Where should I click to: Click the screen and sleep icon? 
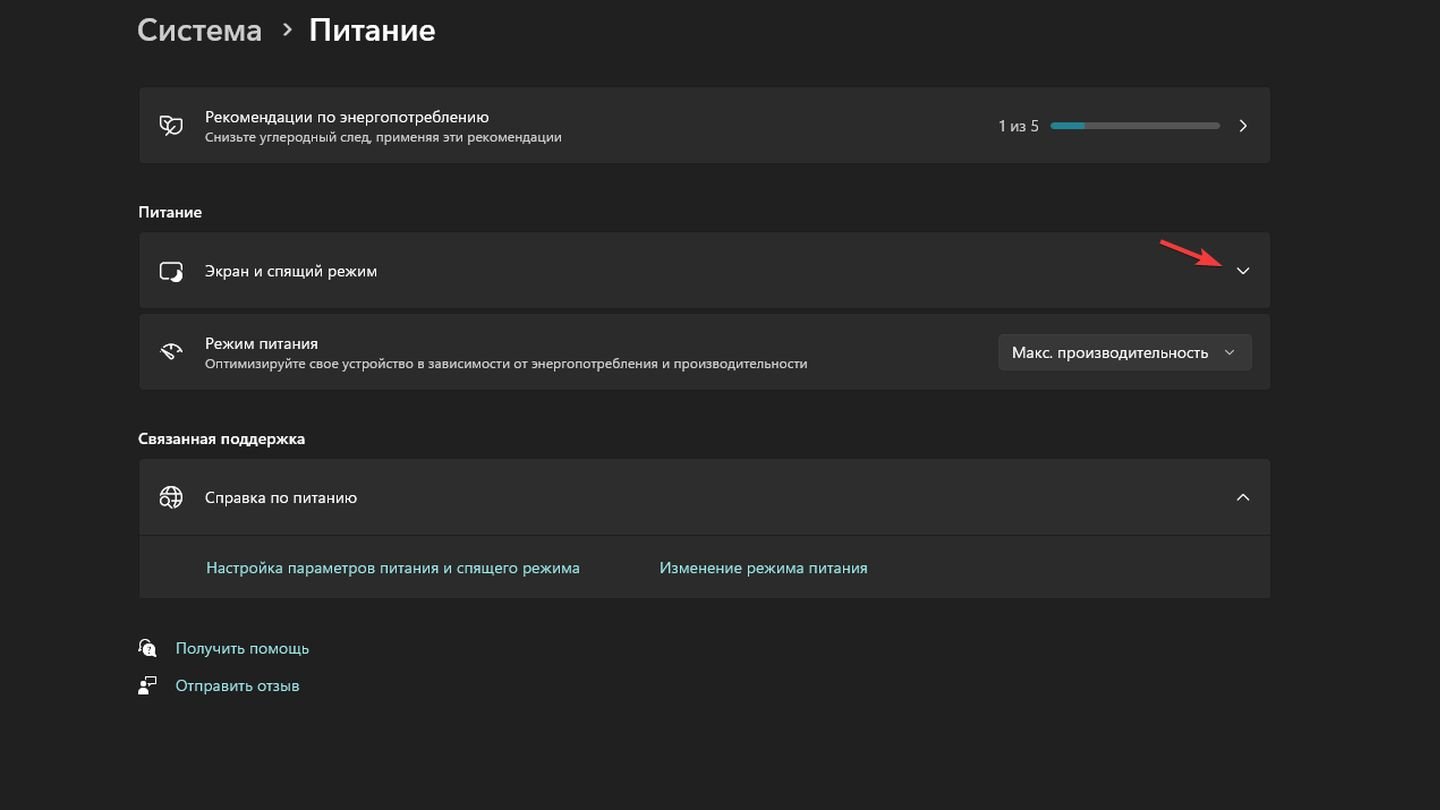(171, 271)
